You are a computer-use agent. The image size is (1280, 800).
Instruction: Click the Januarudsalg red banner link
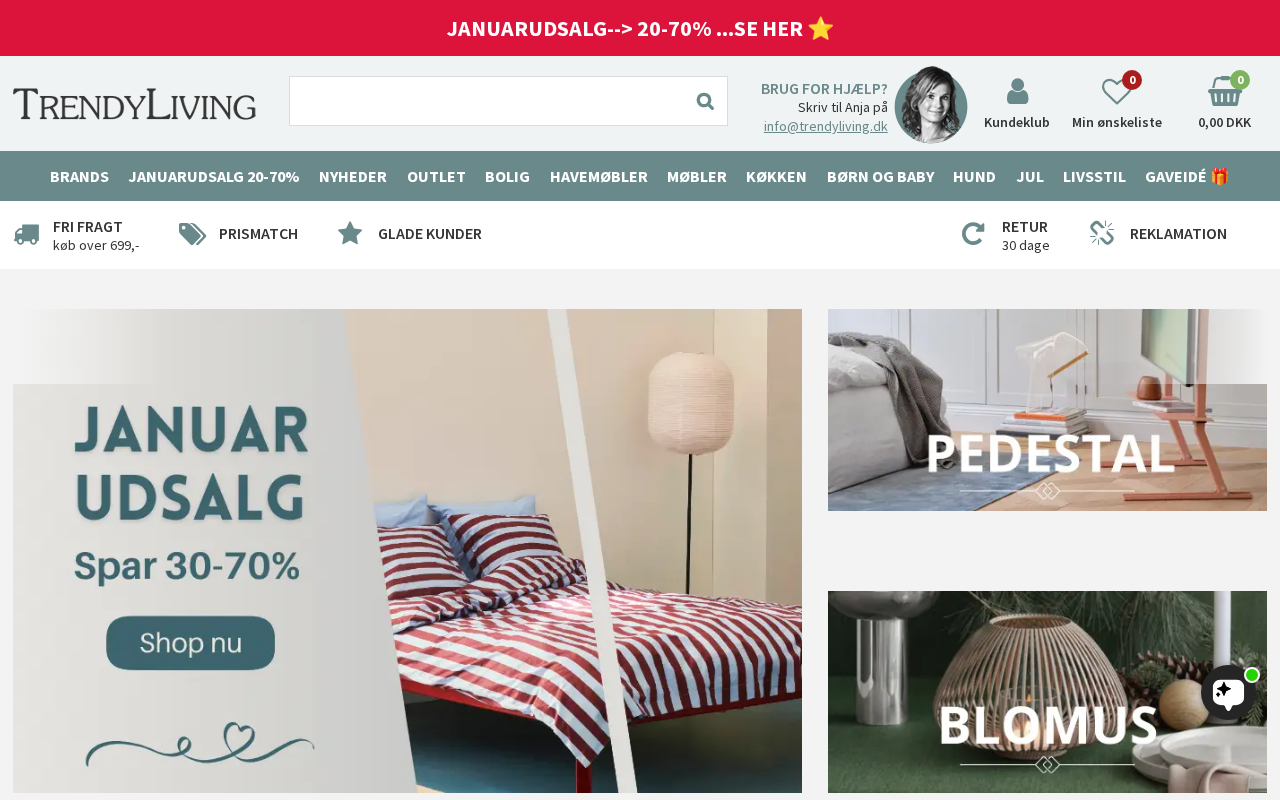tap(640, 28)
